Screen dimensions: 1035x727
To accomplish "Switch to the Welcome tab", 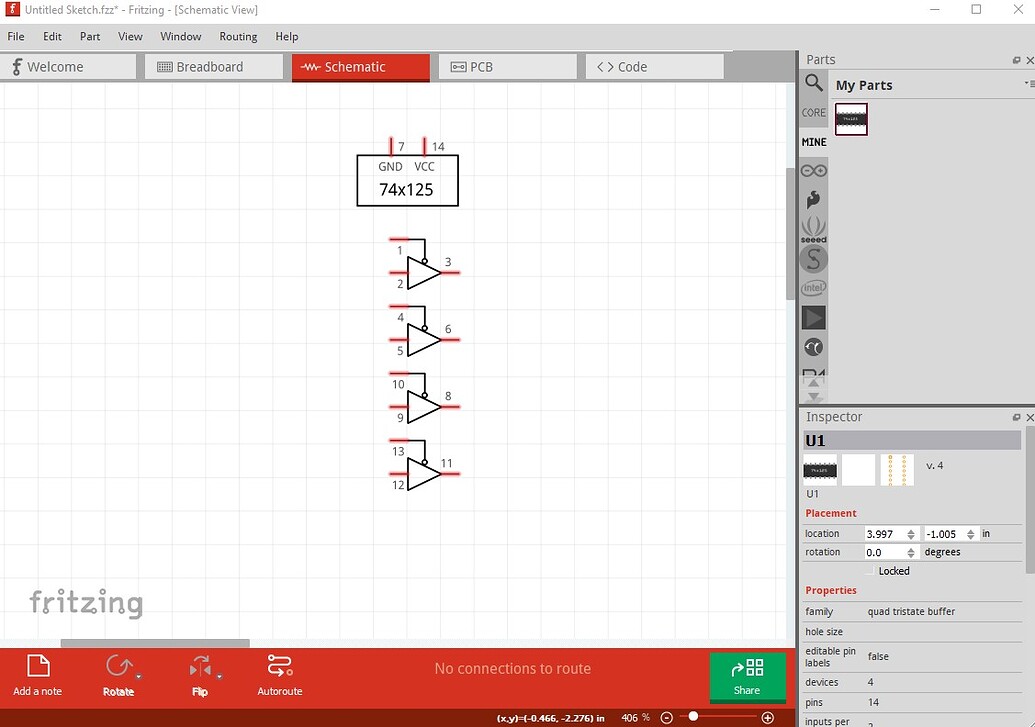I will coord(68,67).
